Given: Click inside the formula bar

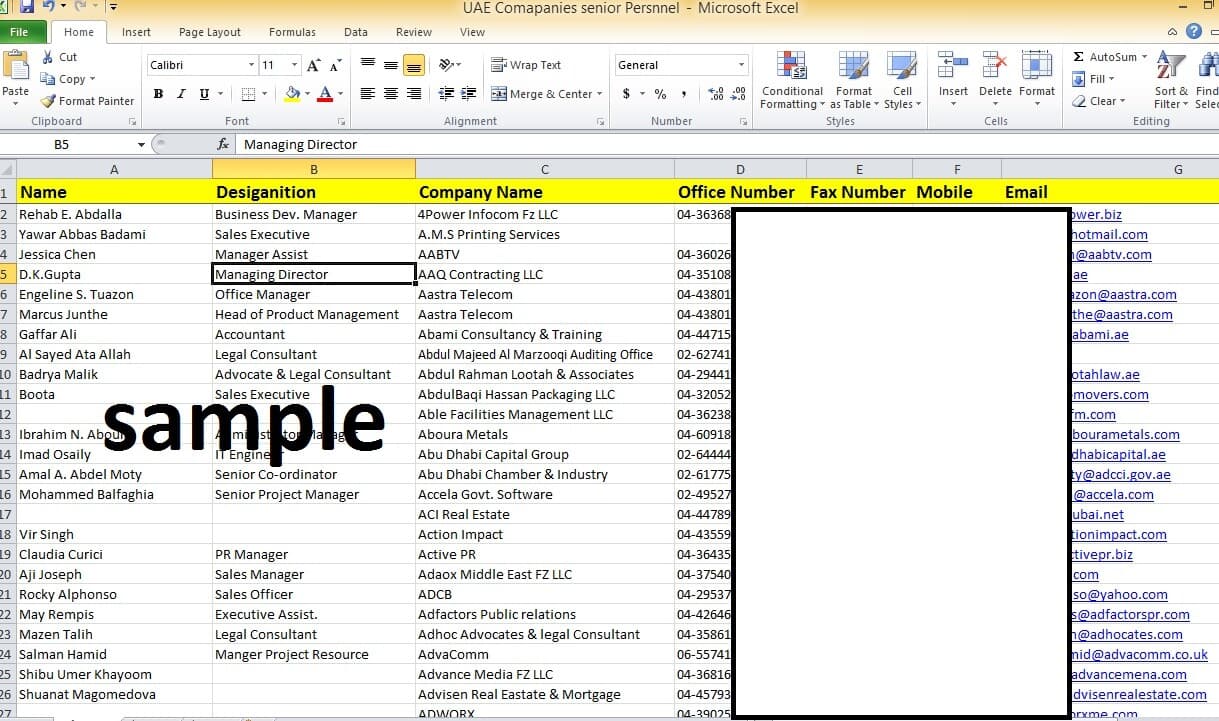Looking at the screenshot, I should click(400, 144).
